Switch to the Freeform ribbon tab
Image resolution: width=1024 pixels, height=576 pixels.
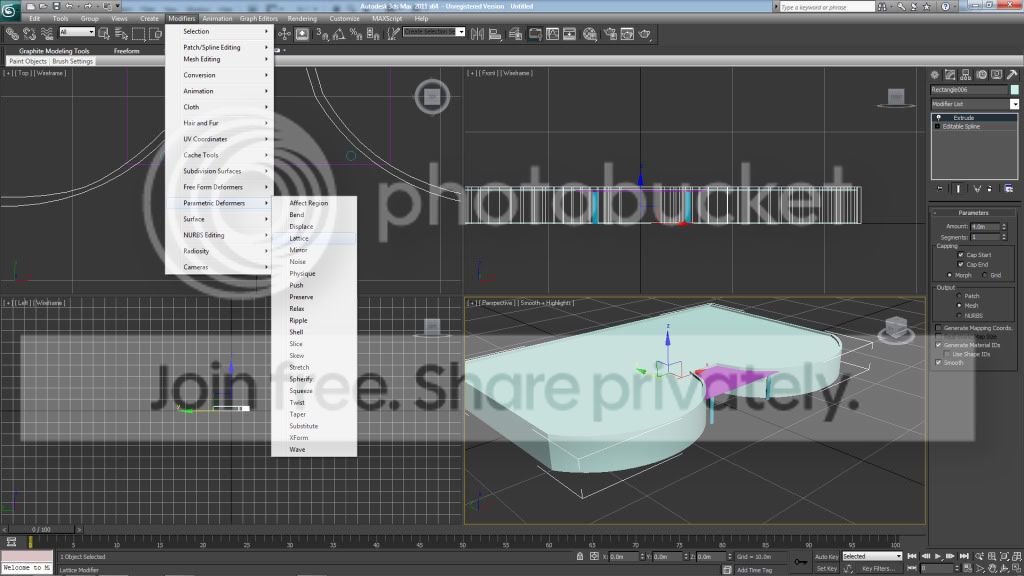[127, 51]
